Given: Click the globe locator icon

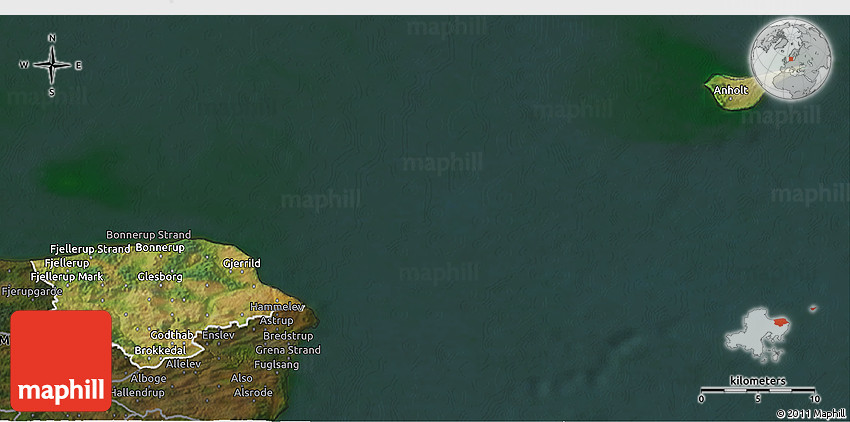Looking at the screenshot, I should click(791, 58).
